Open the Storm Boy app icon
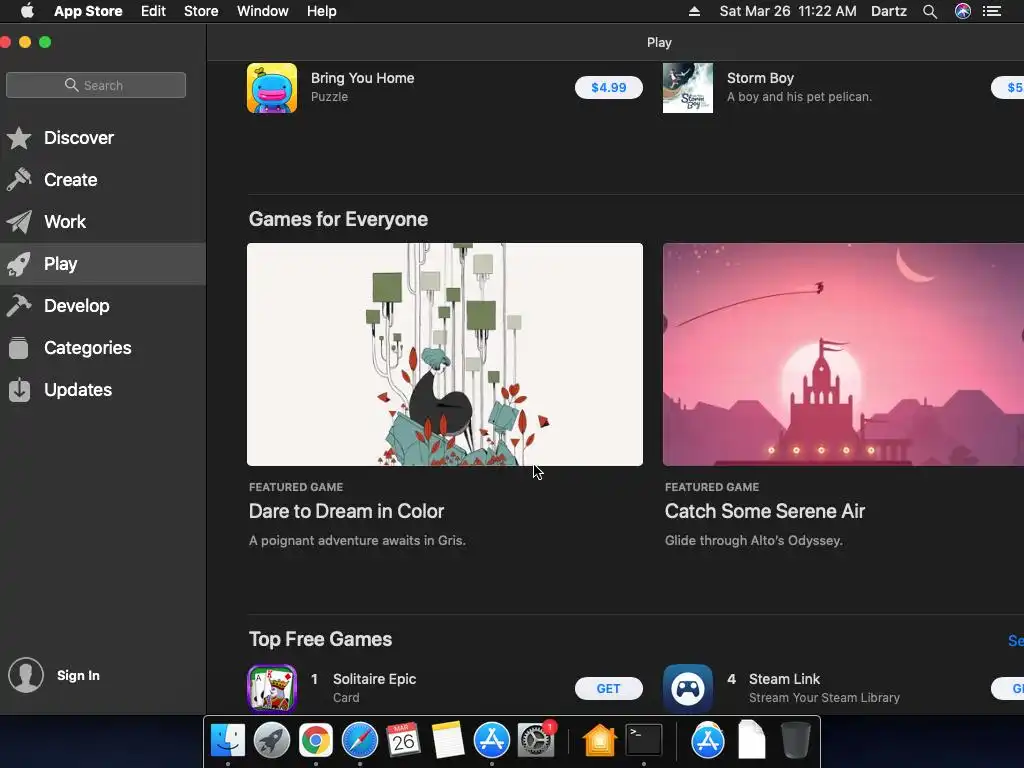1024x768 pixels. click(x=688, y=88)
